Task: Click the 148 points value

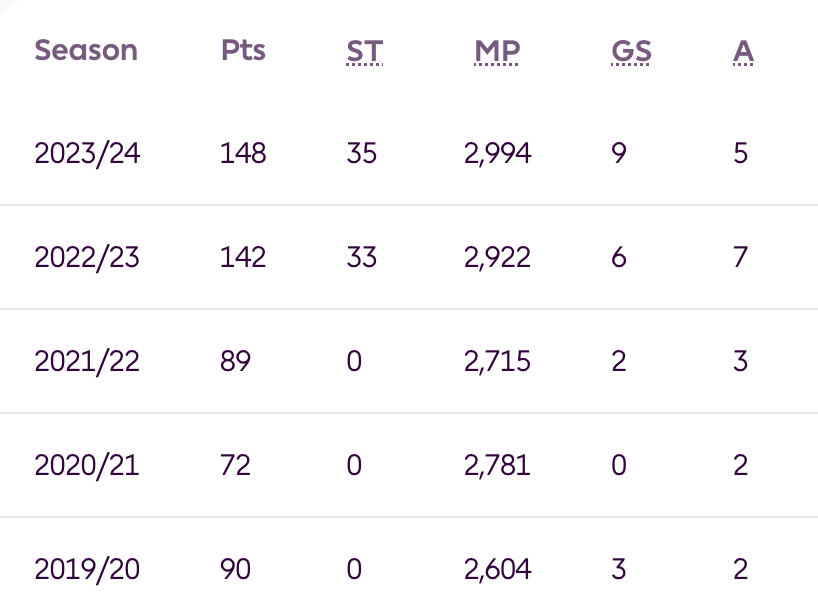Action: tap(243, 153)
